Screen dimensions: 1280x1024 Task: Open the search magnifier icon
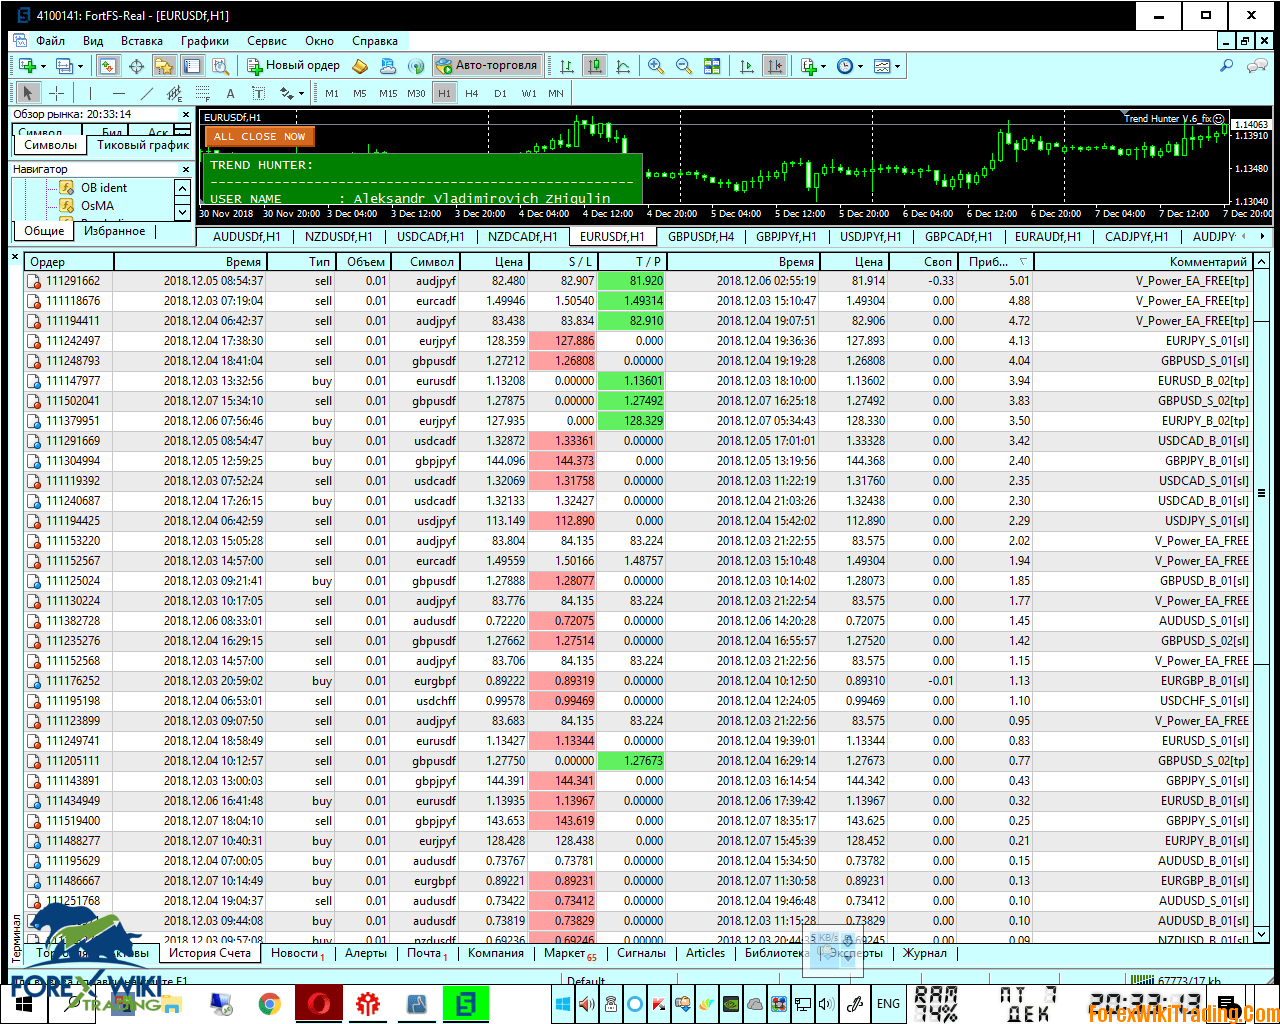tap(1227, 66)
